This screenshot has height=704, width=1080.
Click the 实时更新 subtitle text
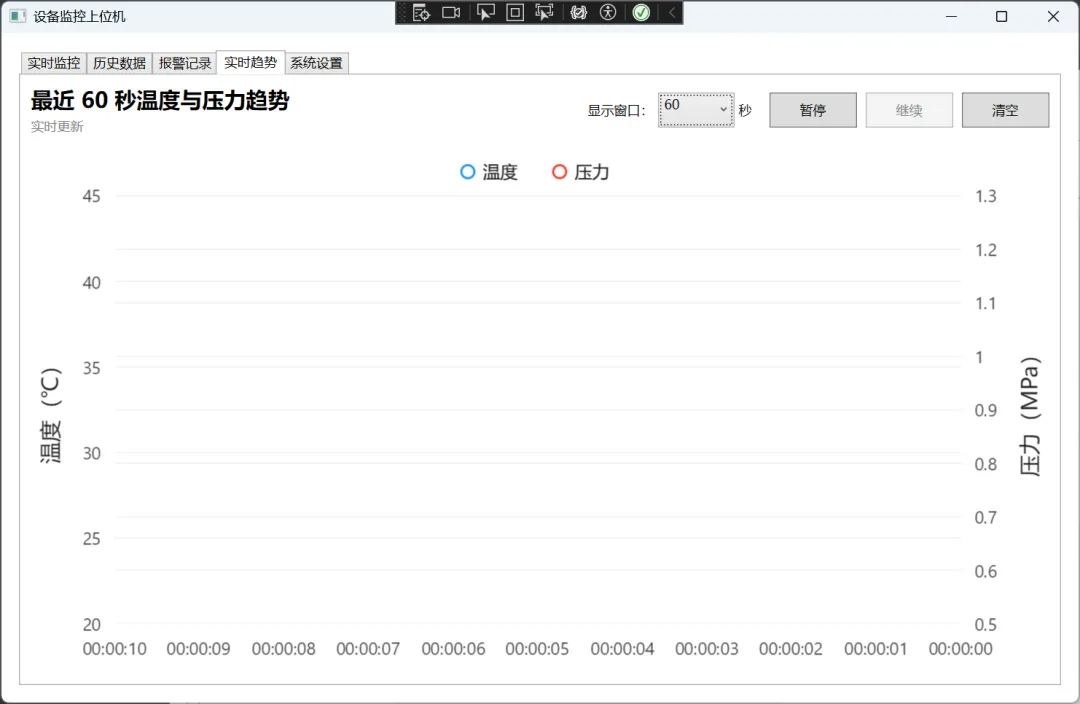coord(56,127)
